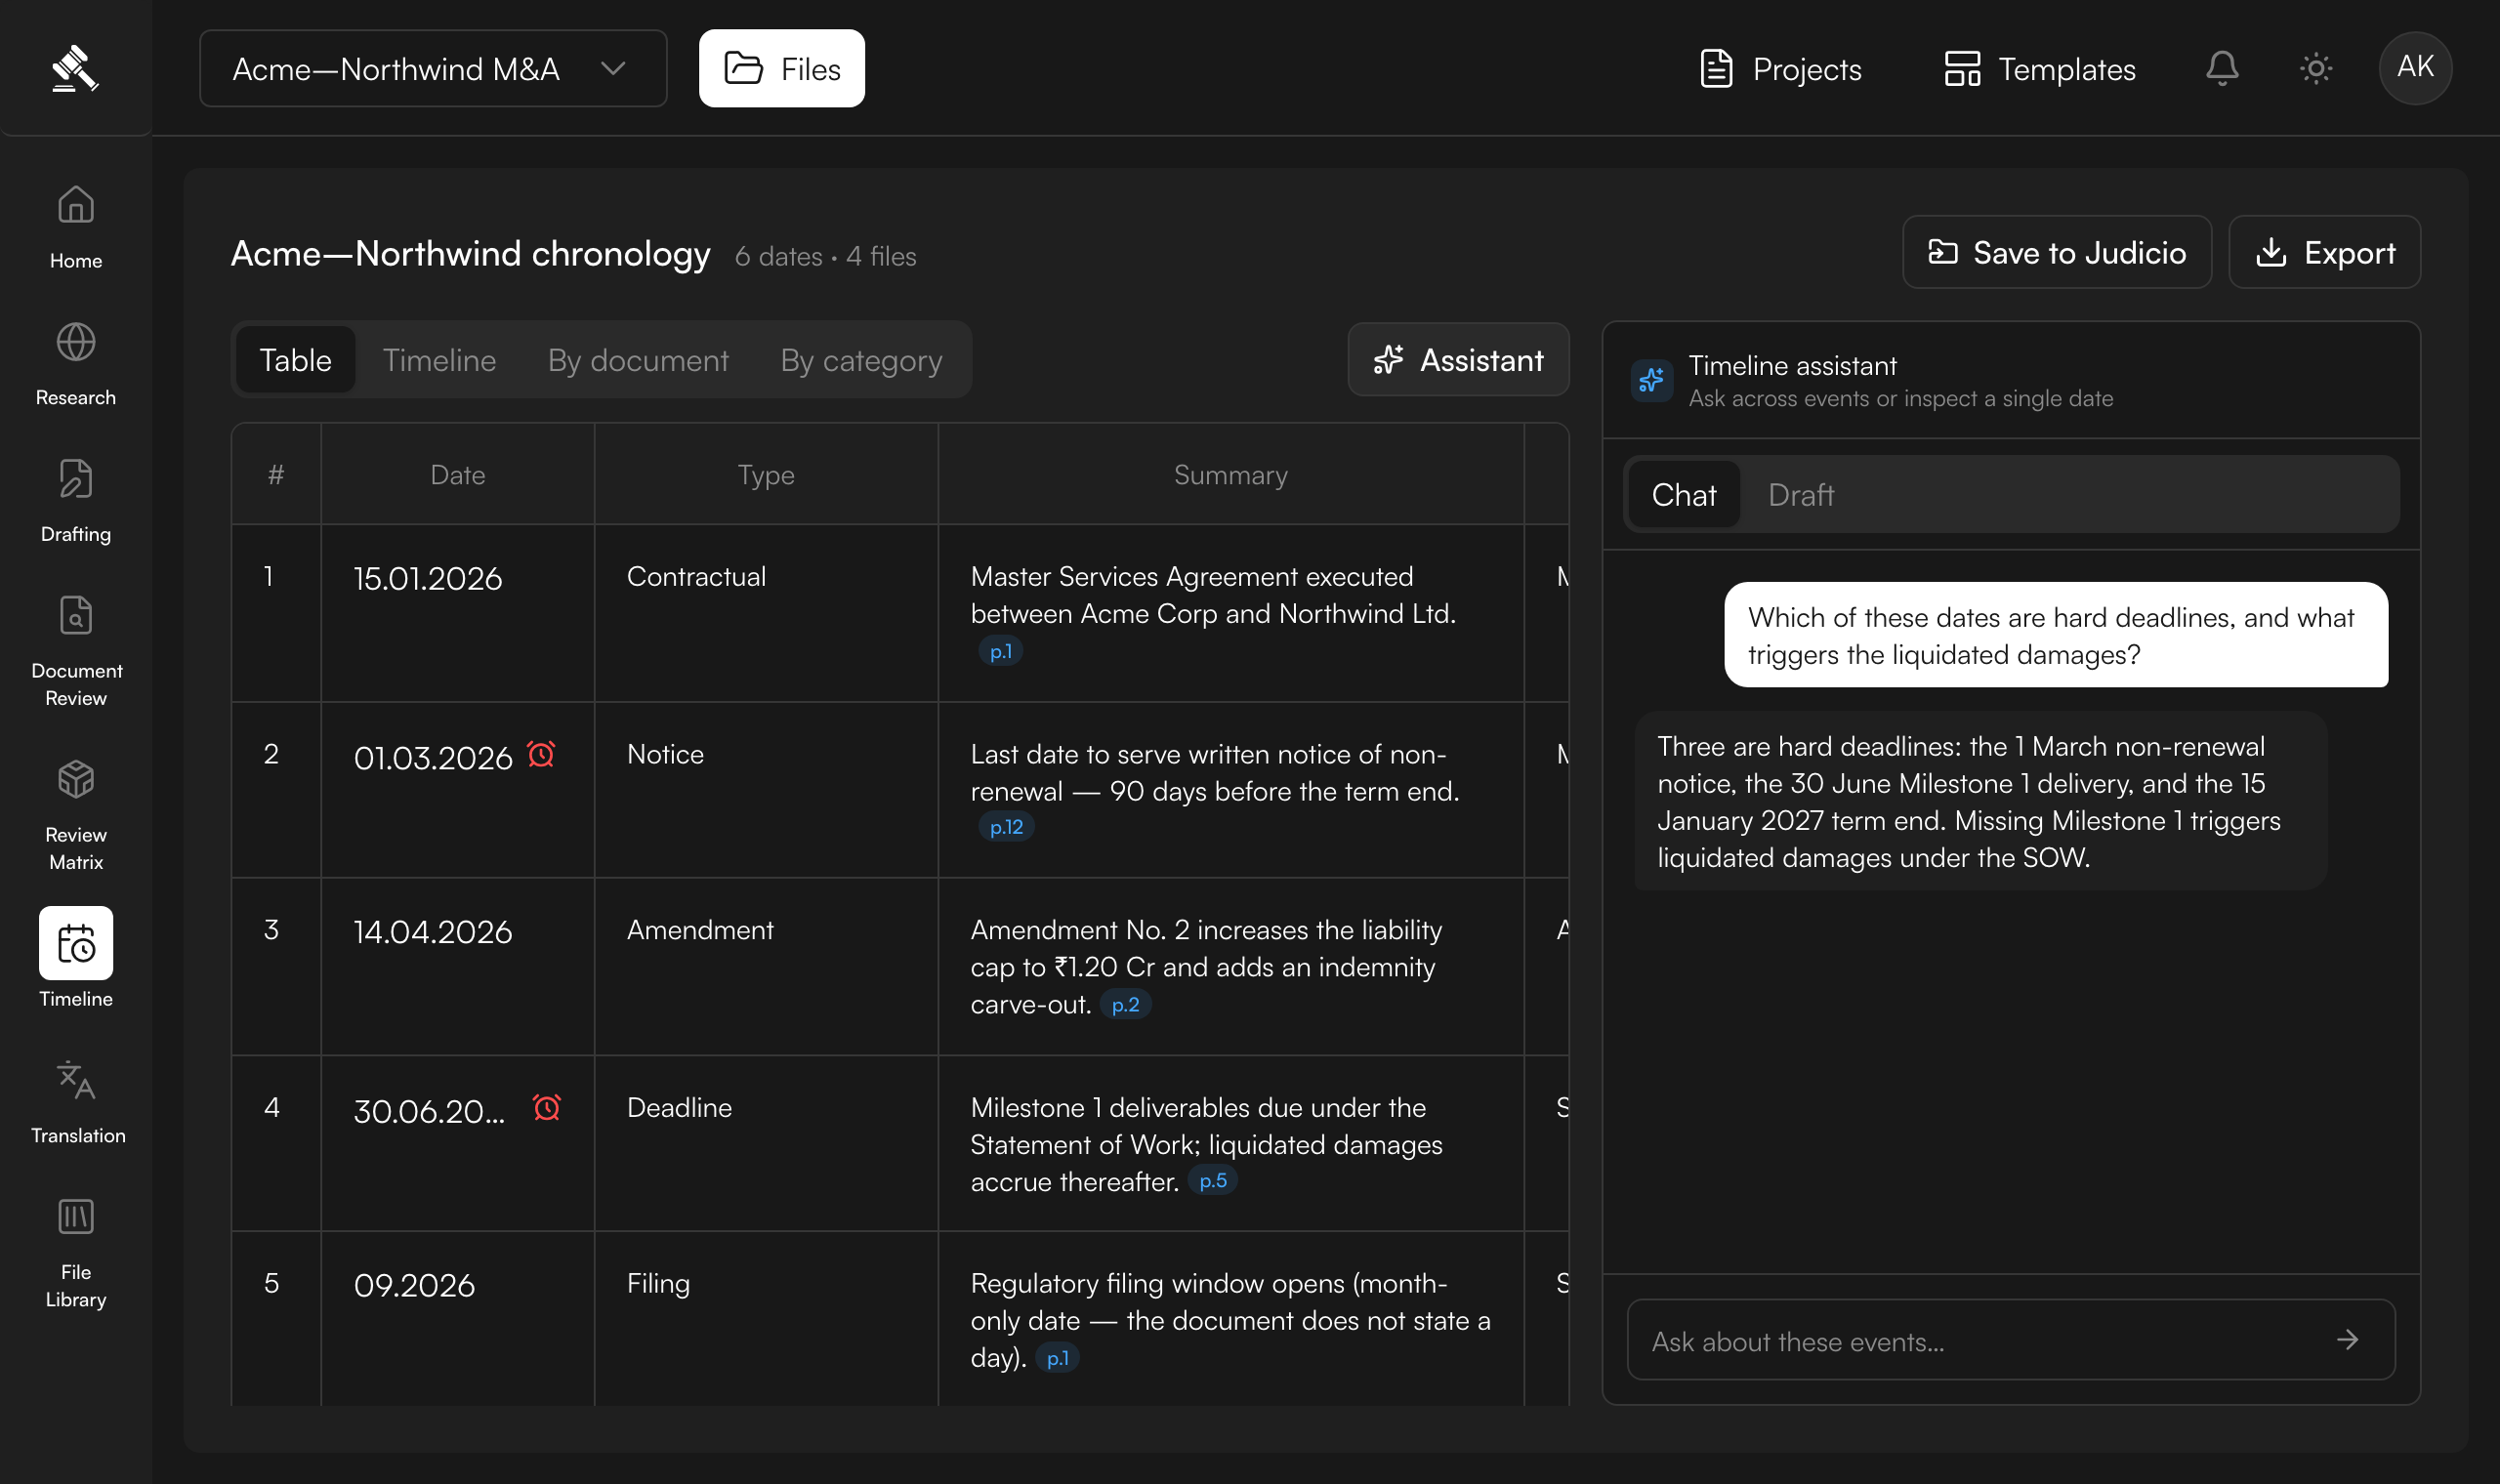This screenshot has height=1484, width=2500.
Task: Open the AK user avatar menu
Action: pyautogui.click(x=2415, y=68)
